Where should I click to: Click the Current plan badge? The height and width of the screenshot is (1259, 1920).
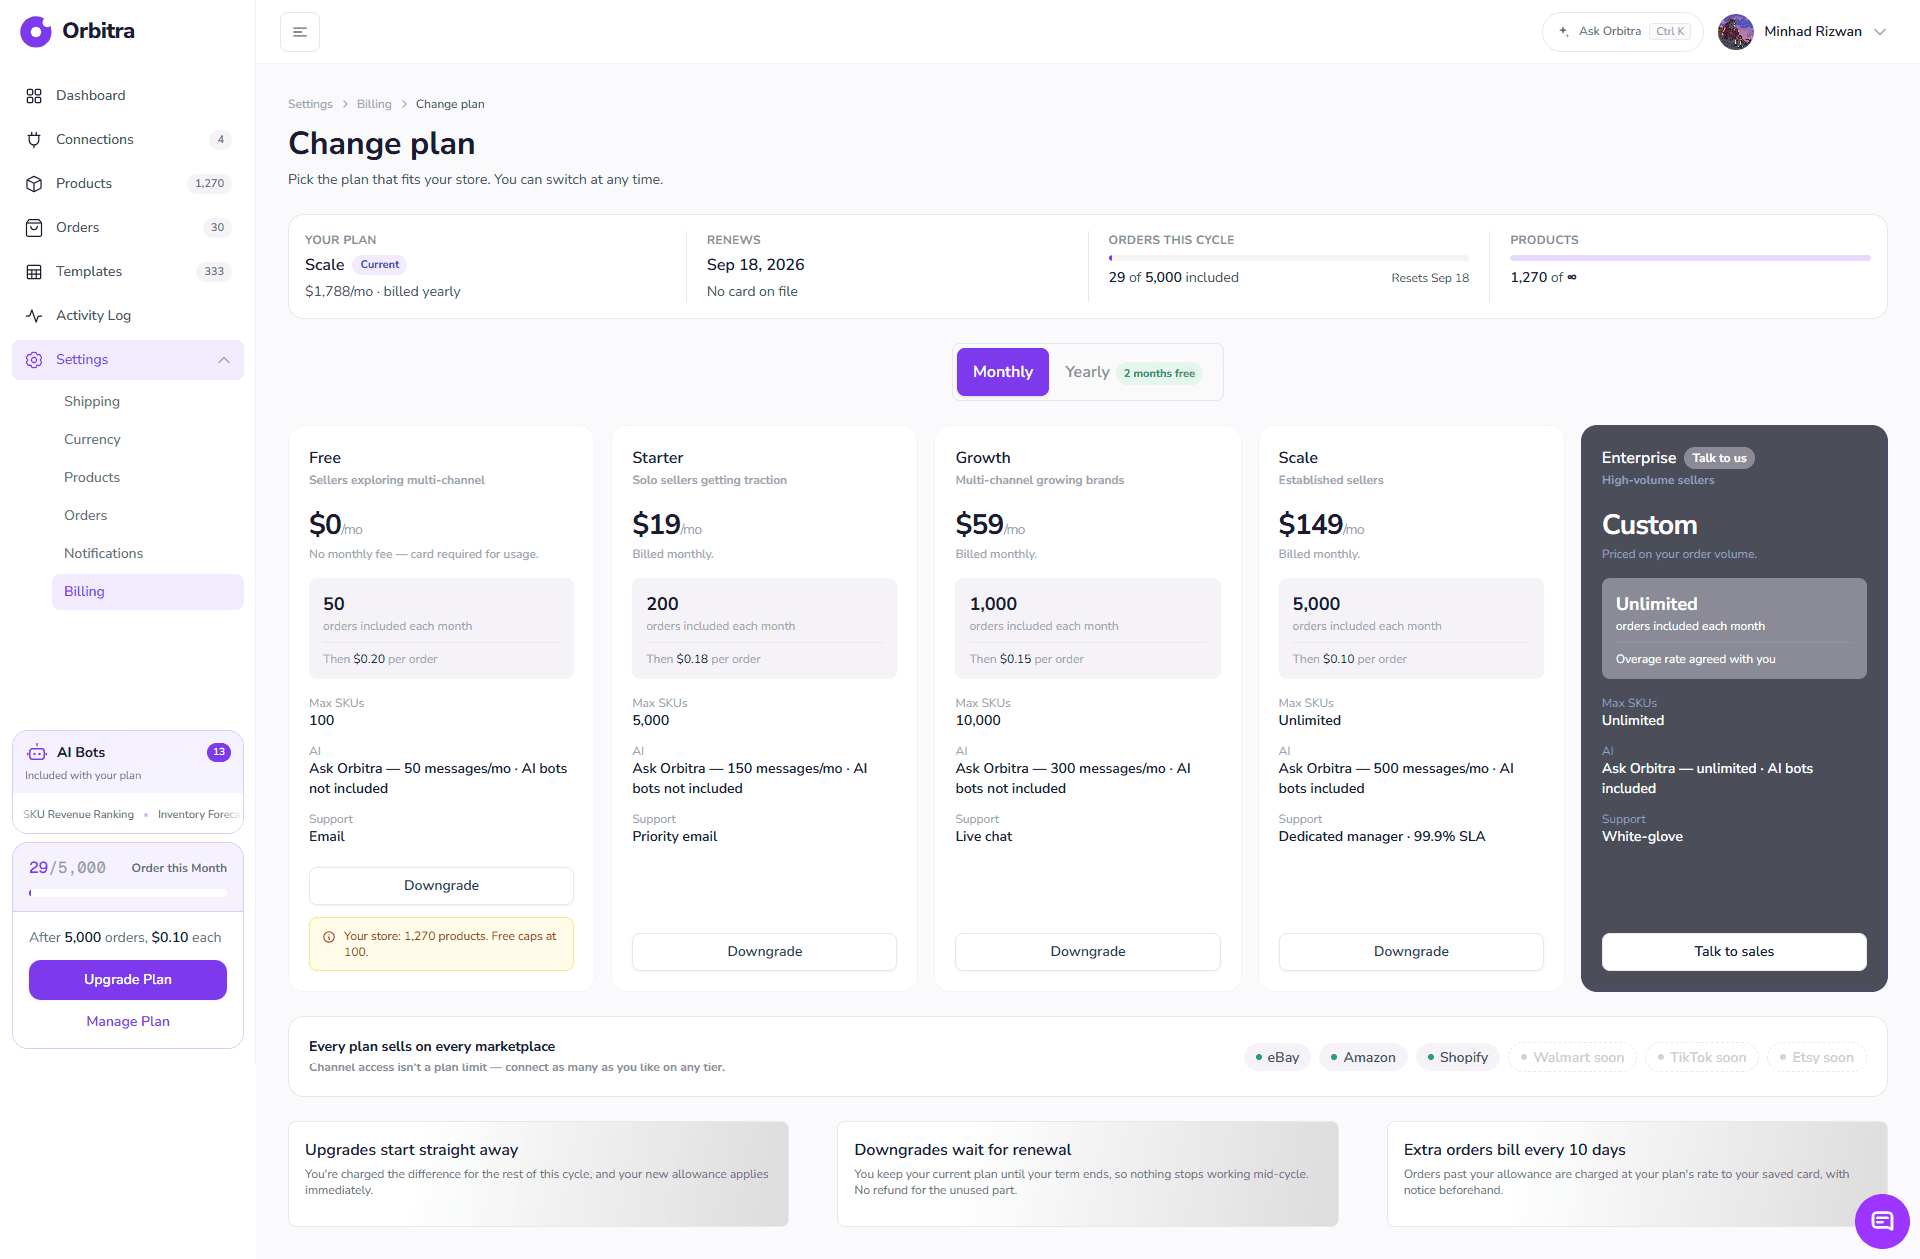[379, 265]
